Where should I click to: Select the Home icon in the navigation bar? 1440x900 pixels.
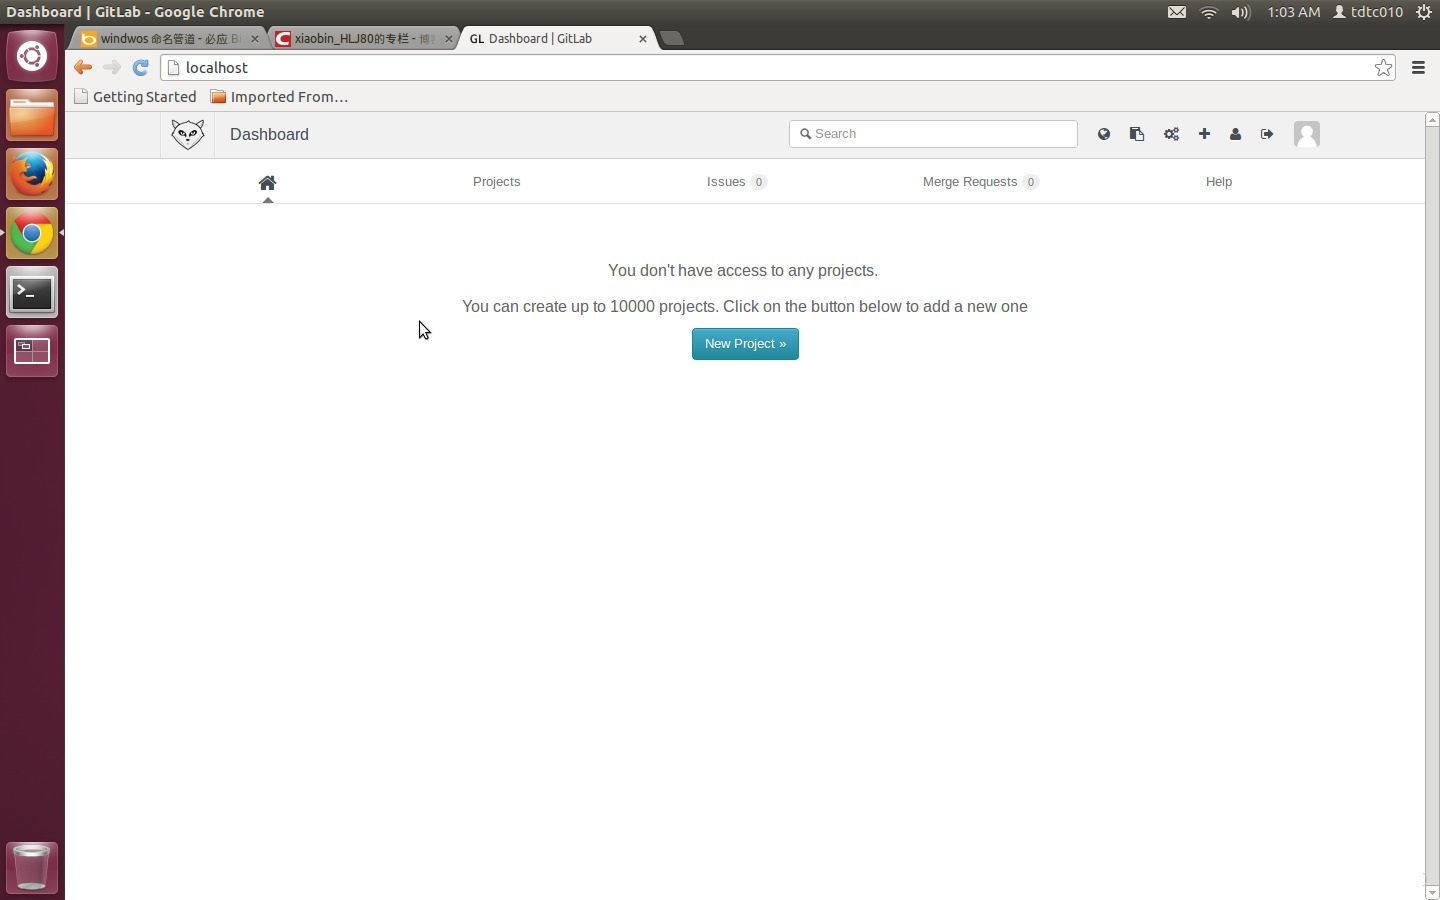267,183
